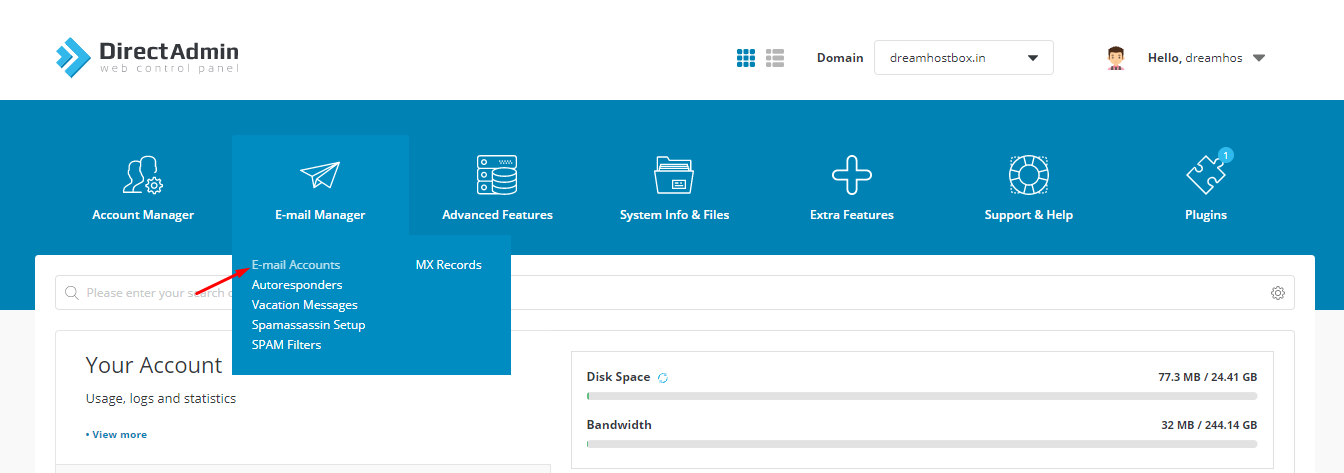This screenshot has height=473, width=1344.
Task: Open search settings gear icon
Action: point(1277,293)
